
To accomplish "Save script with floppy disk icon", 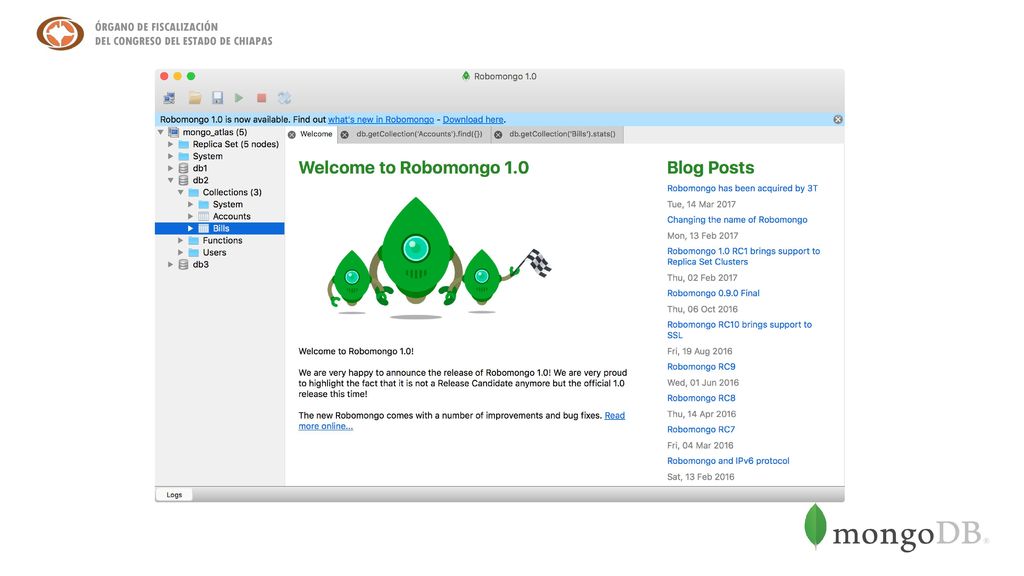I will point(217,98).
